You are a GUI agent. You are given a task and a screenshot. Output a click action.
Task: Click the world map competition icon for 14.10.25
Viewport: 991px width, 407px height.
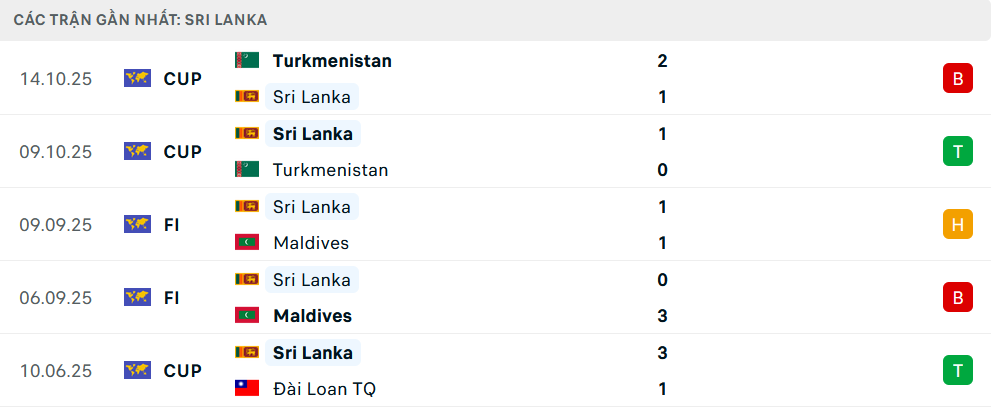pos(137,78)
